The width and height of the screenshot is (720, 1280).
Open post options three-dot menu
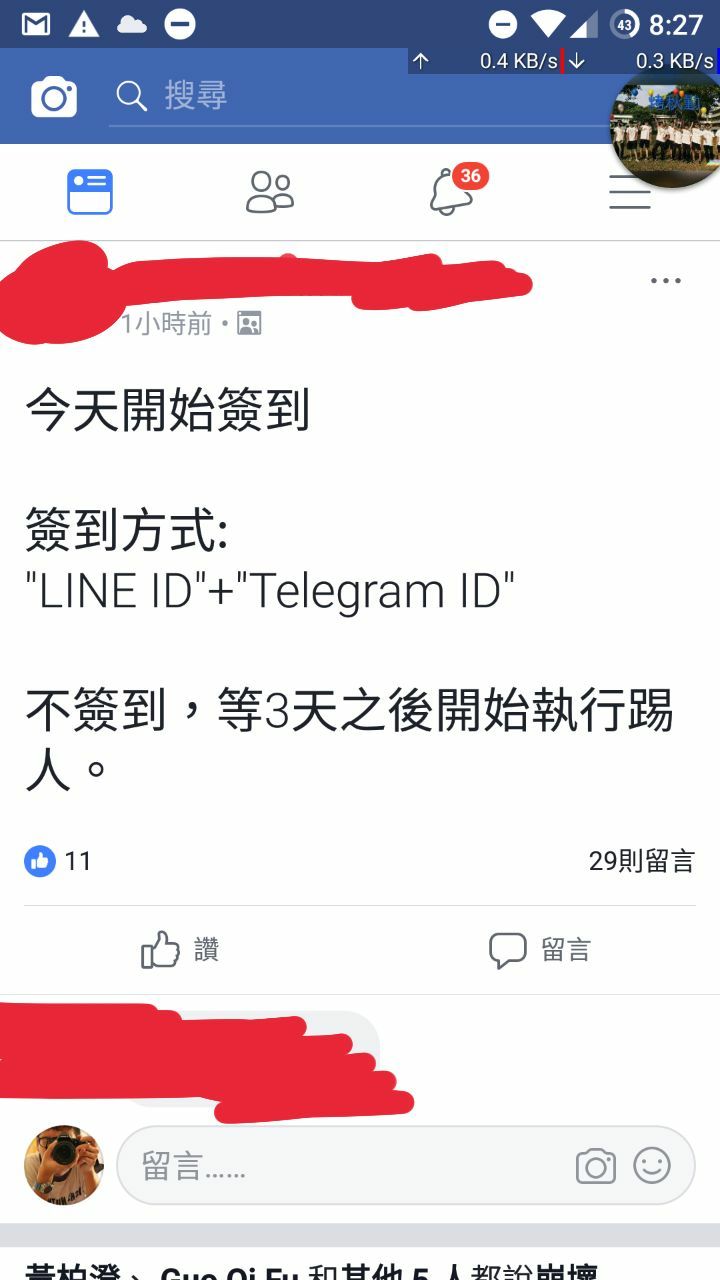coord(665,281)
